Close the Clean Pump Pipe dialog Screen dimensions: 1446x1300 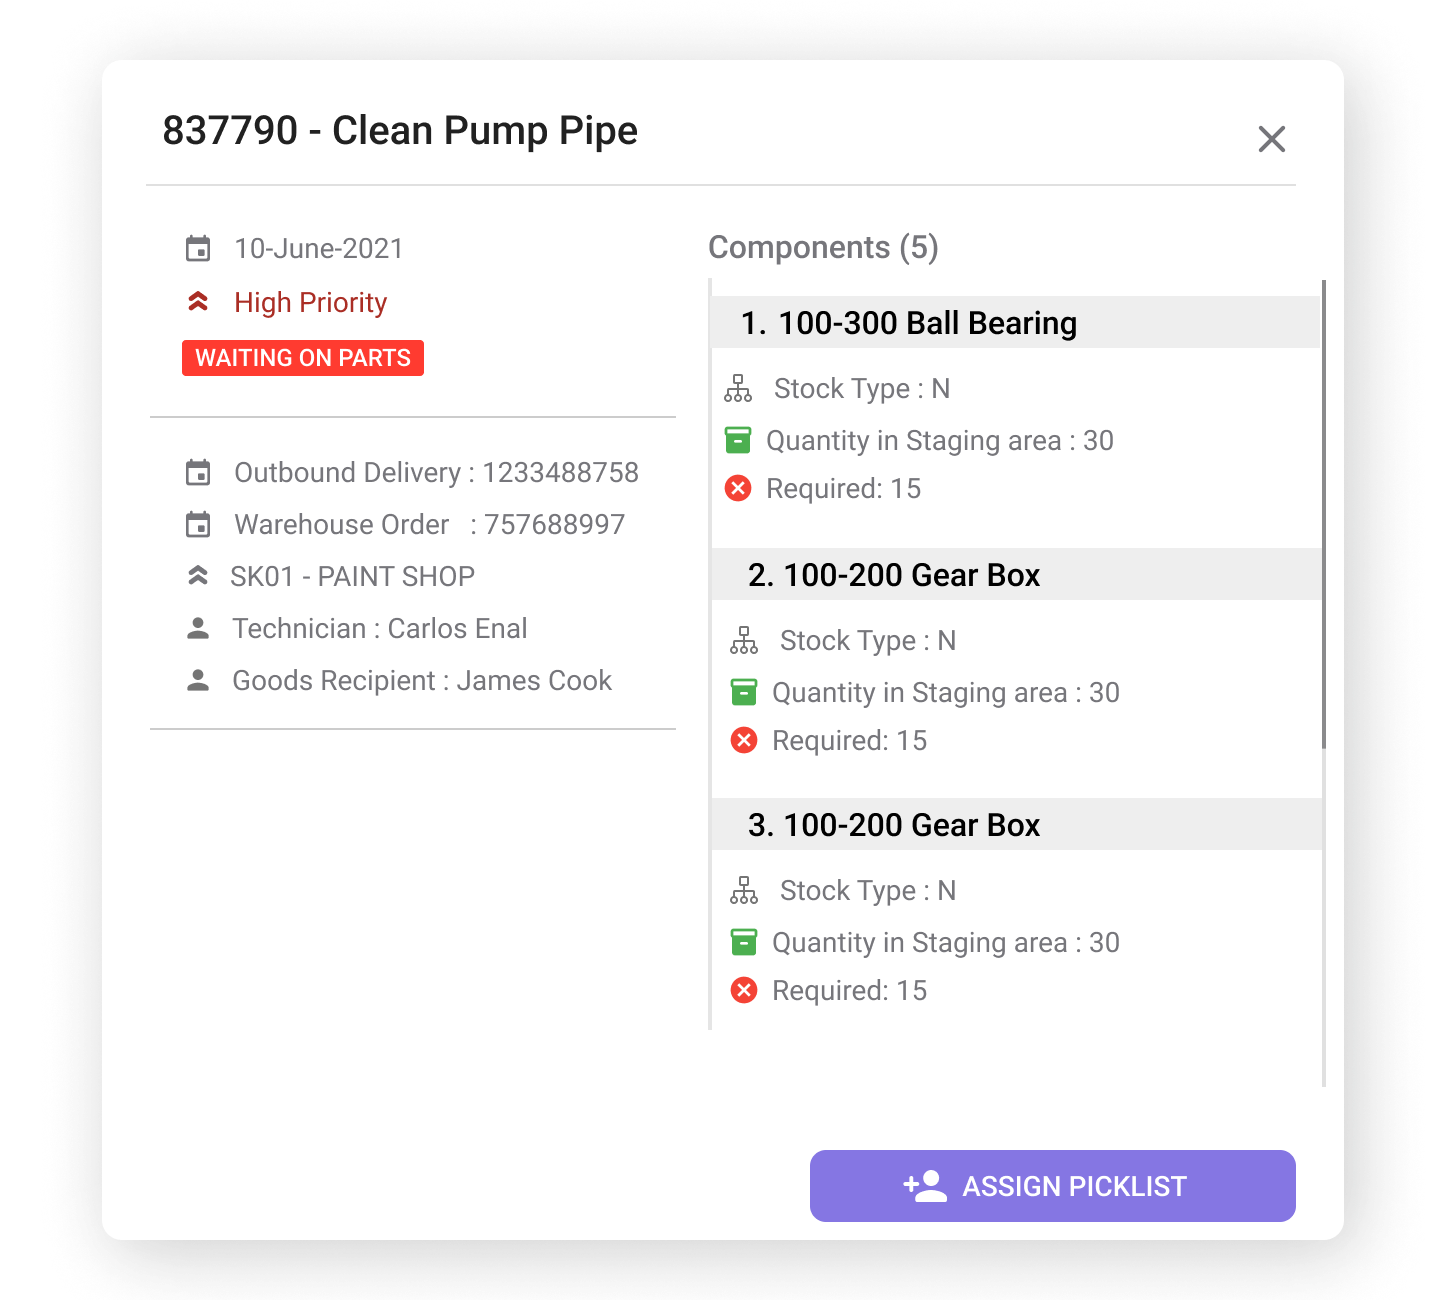point(1271,139)
